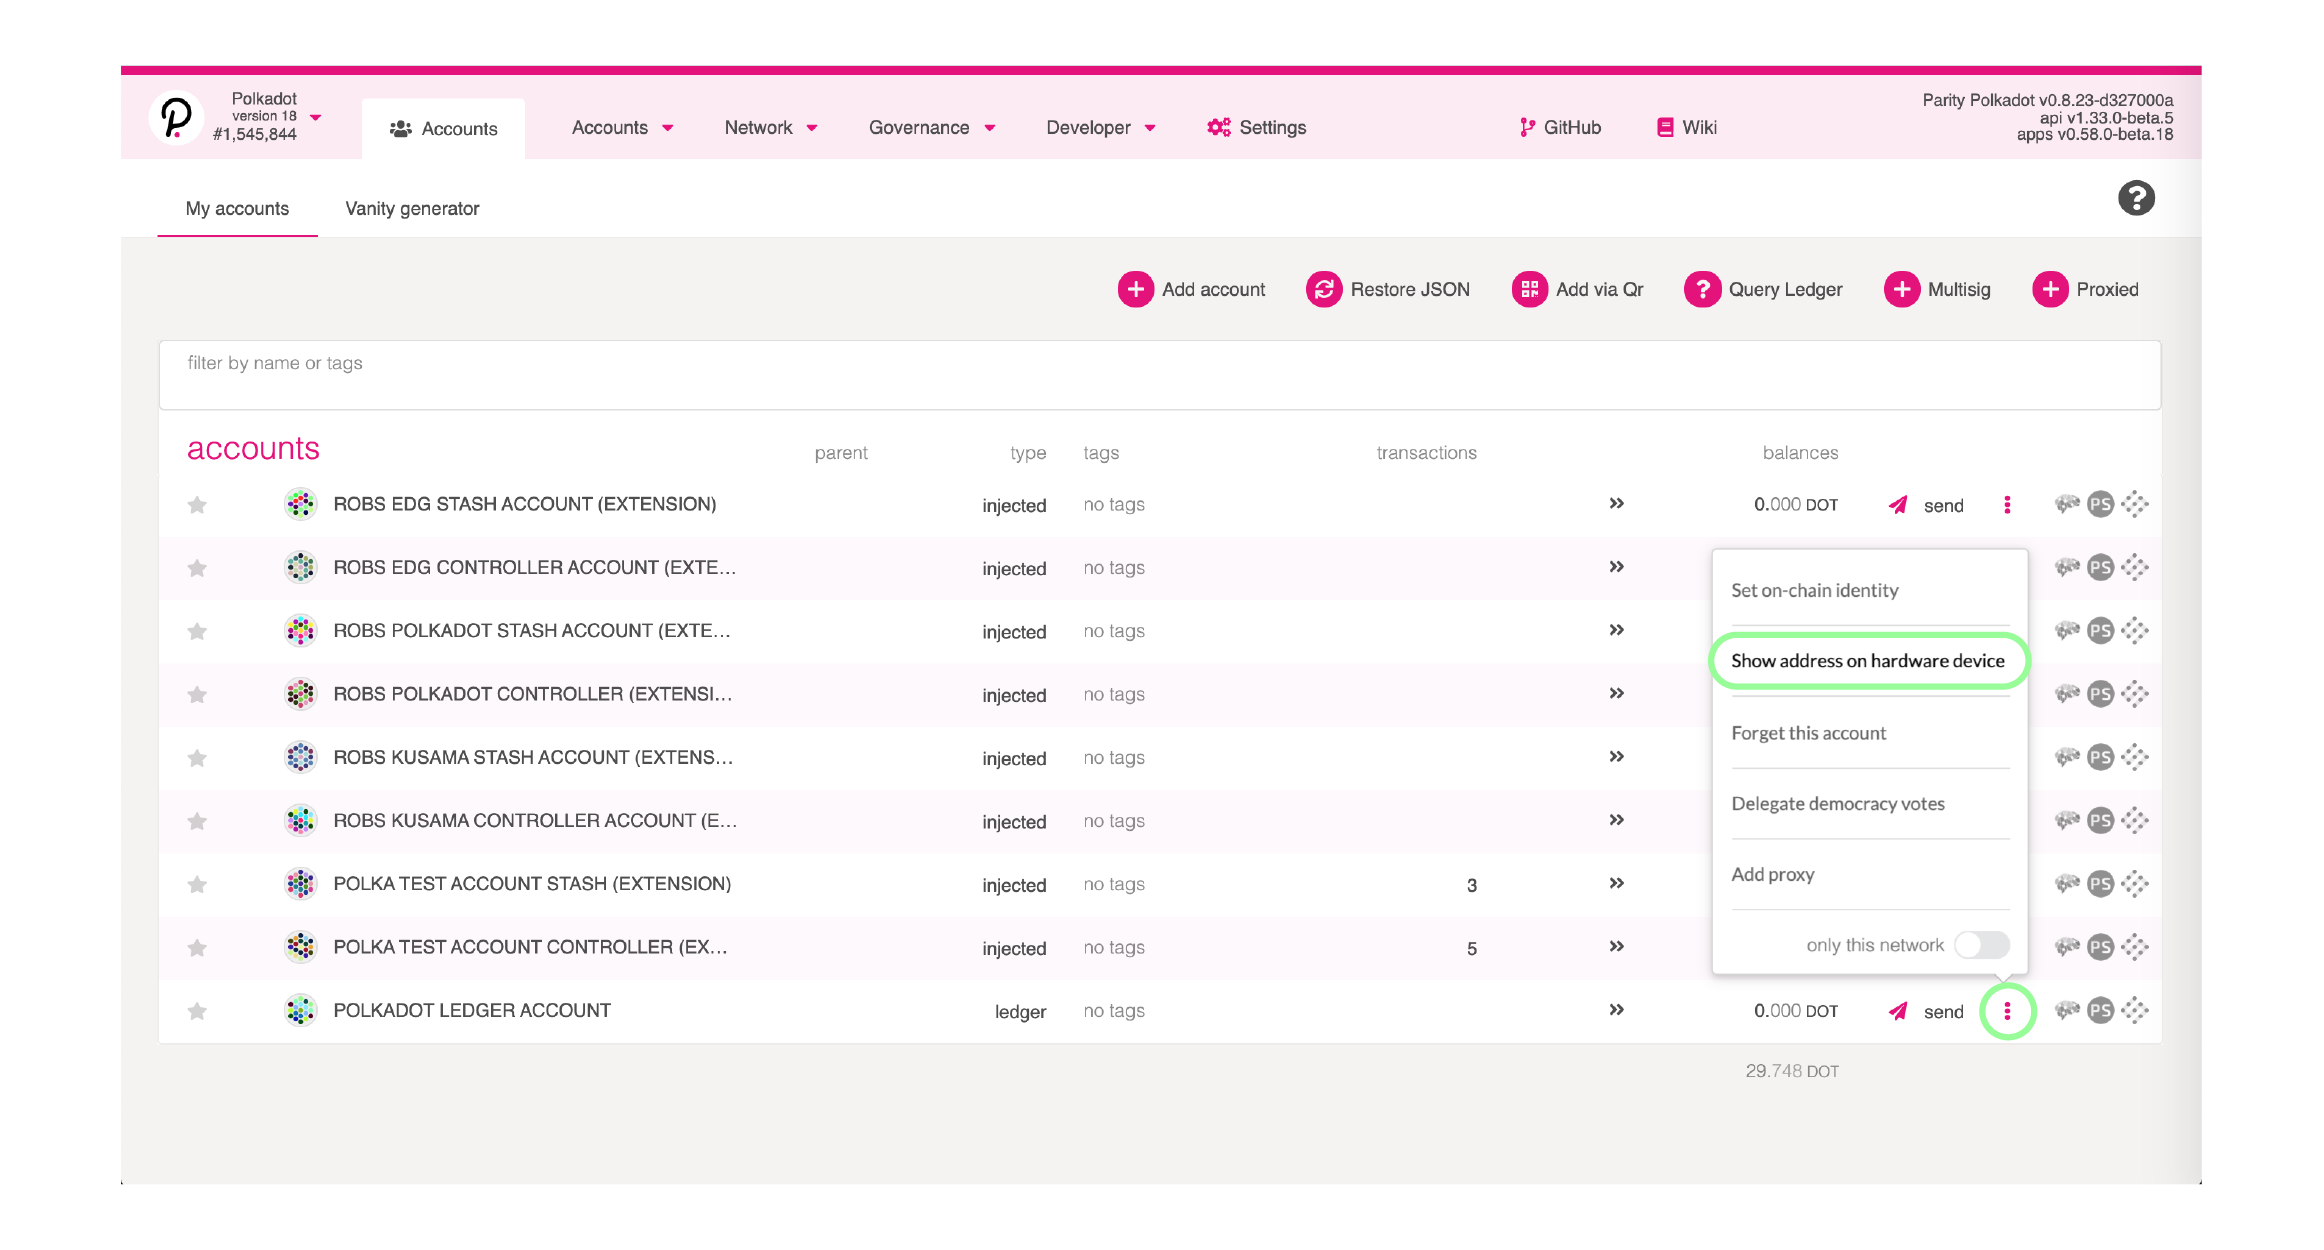Star the POLKADOT LEDGER ACCOUNT row
Screen dimensions: 2324x1250
(x=197, y=1011)
